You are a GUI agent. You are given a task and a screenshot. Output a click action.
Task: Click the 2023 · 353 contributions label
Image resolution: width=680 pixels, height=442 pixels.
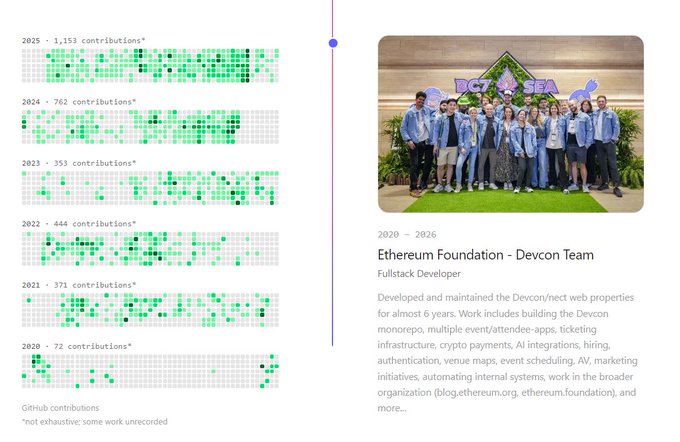pyautogui.click(x=78, y=163)
